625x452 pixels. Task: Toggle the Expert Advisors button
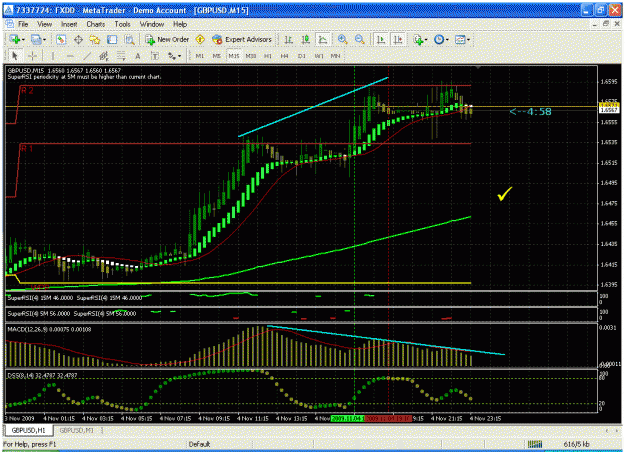(x=242, y=39)
